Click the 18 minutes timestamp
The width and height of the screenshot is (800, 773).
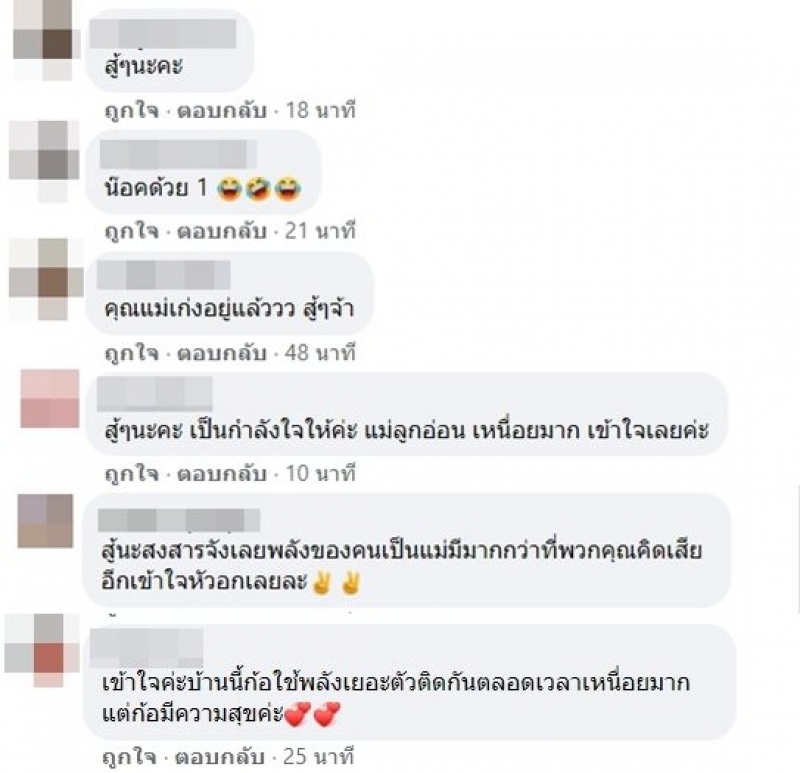click(320, 110)
